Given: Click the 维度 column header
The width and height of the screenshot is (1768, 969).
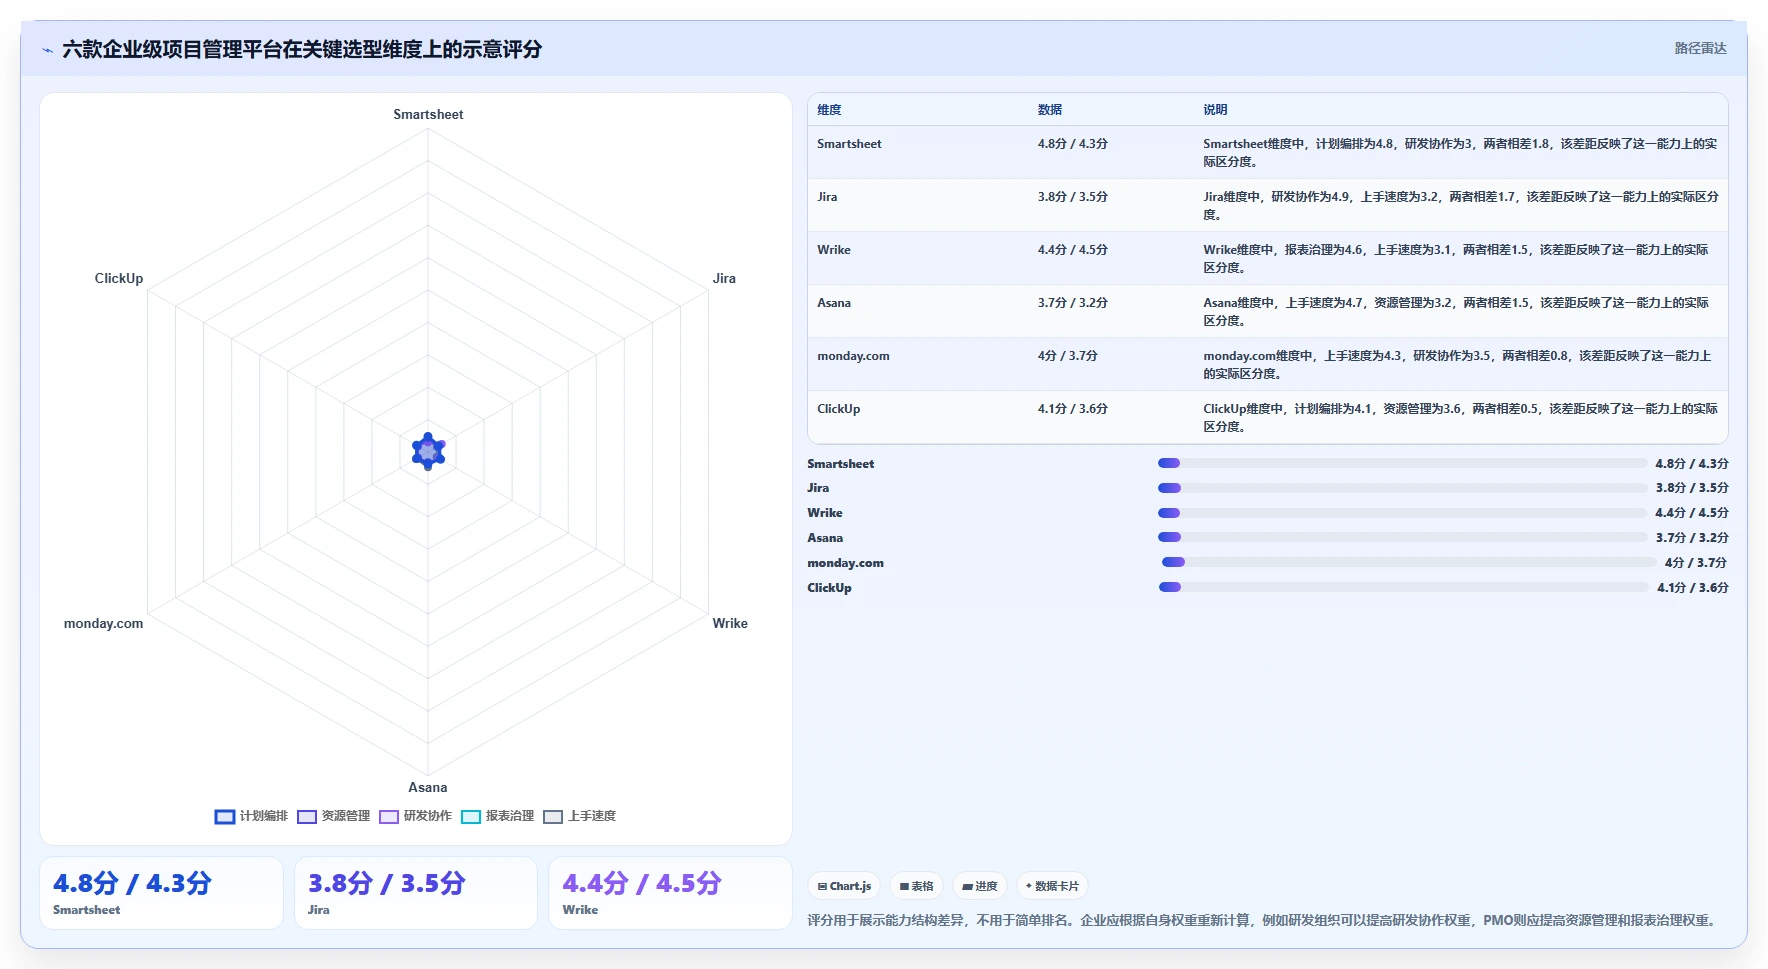Looking at the screenshot, I should click(829, 110).
